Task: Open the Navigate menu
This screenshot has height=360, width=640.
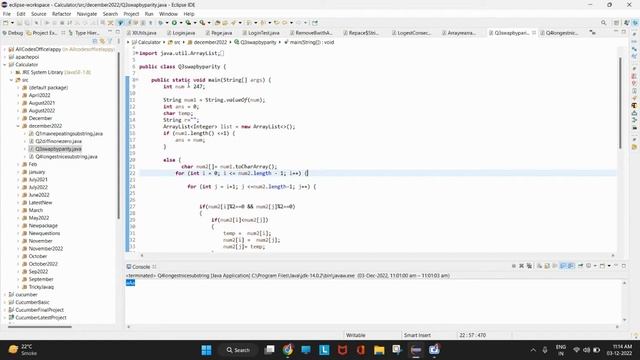Action: click(x=87, y=14)
